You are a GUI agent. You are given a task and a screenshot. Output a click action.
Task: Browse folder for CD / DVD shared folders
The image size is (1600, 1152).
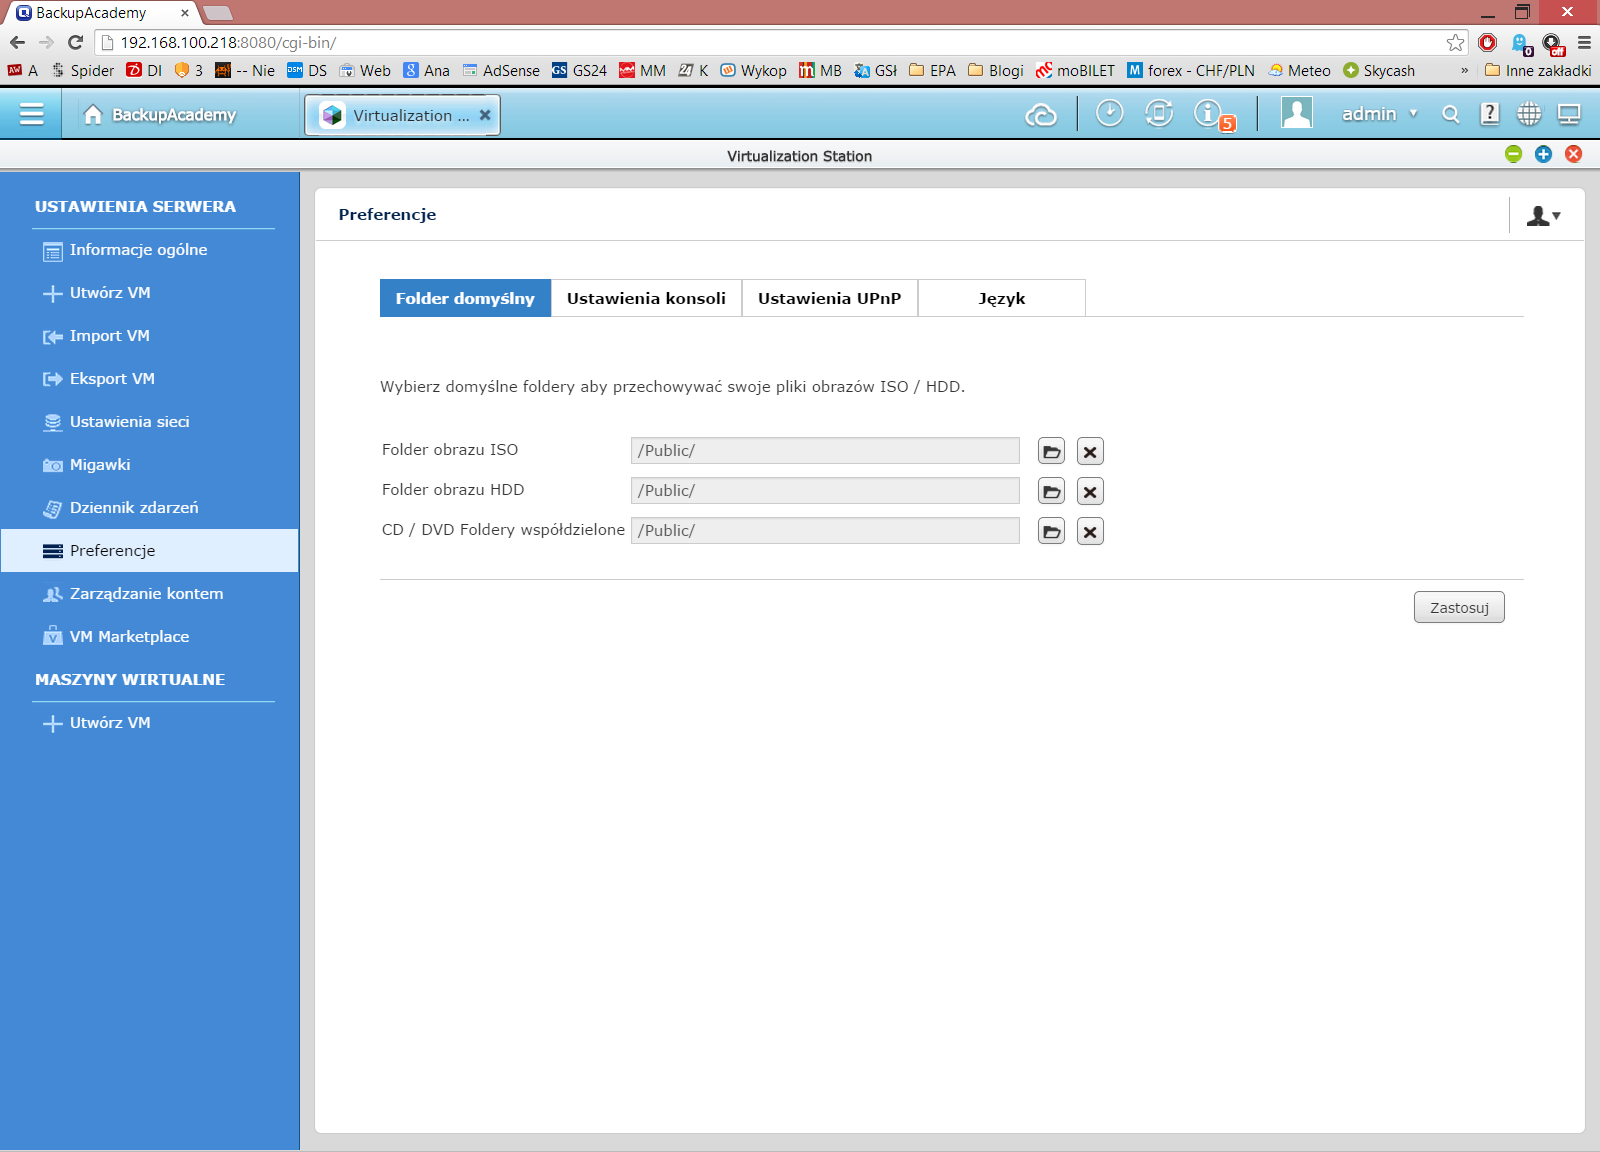point(1051,532)
